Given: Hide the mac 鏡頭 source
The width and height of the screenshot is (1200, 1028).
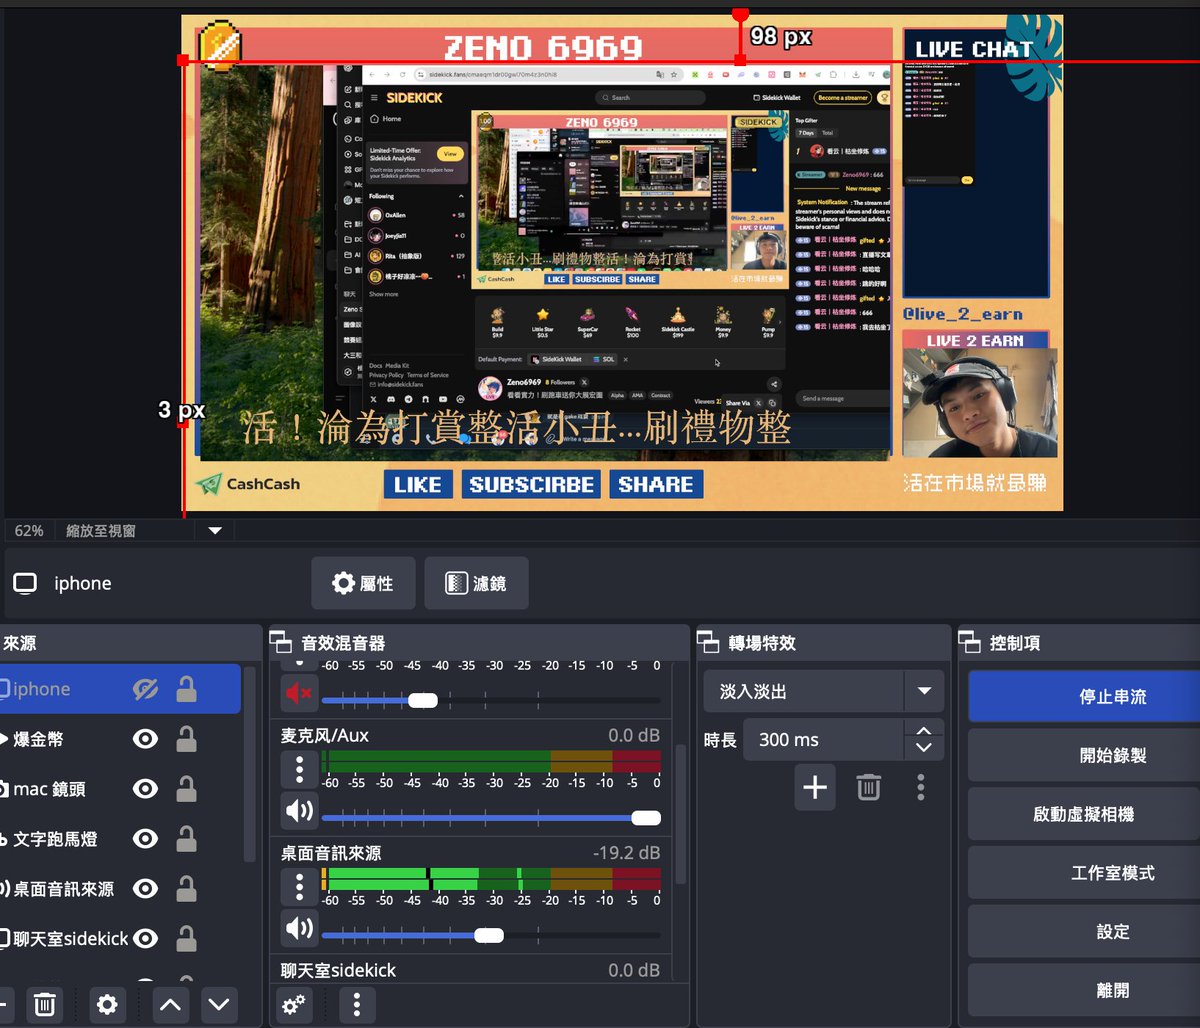Looking at the screenshot, I should 146,789.
